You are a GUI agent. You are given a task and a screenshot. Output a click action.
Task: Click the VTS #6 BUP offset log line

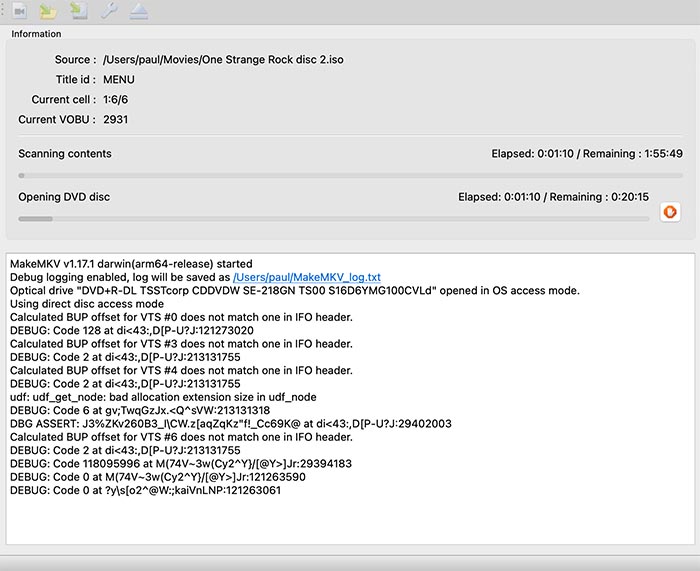pos(181,437)
